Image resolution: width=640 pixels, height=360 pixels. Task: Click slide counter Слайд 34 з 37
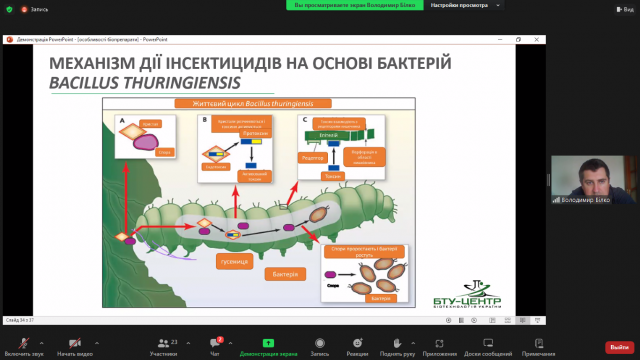click(20, 320)
